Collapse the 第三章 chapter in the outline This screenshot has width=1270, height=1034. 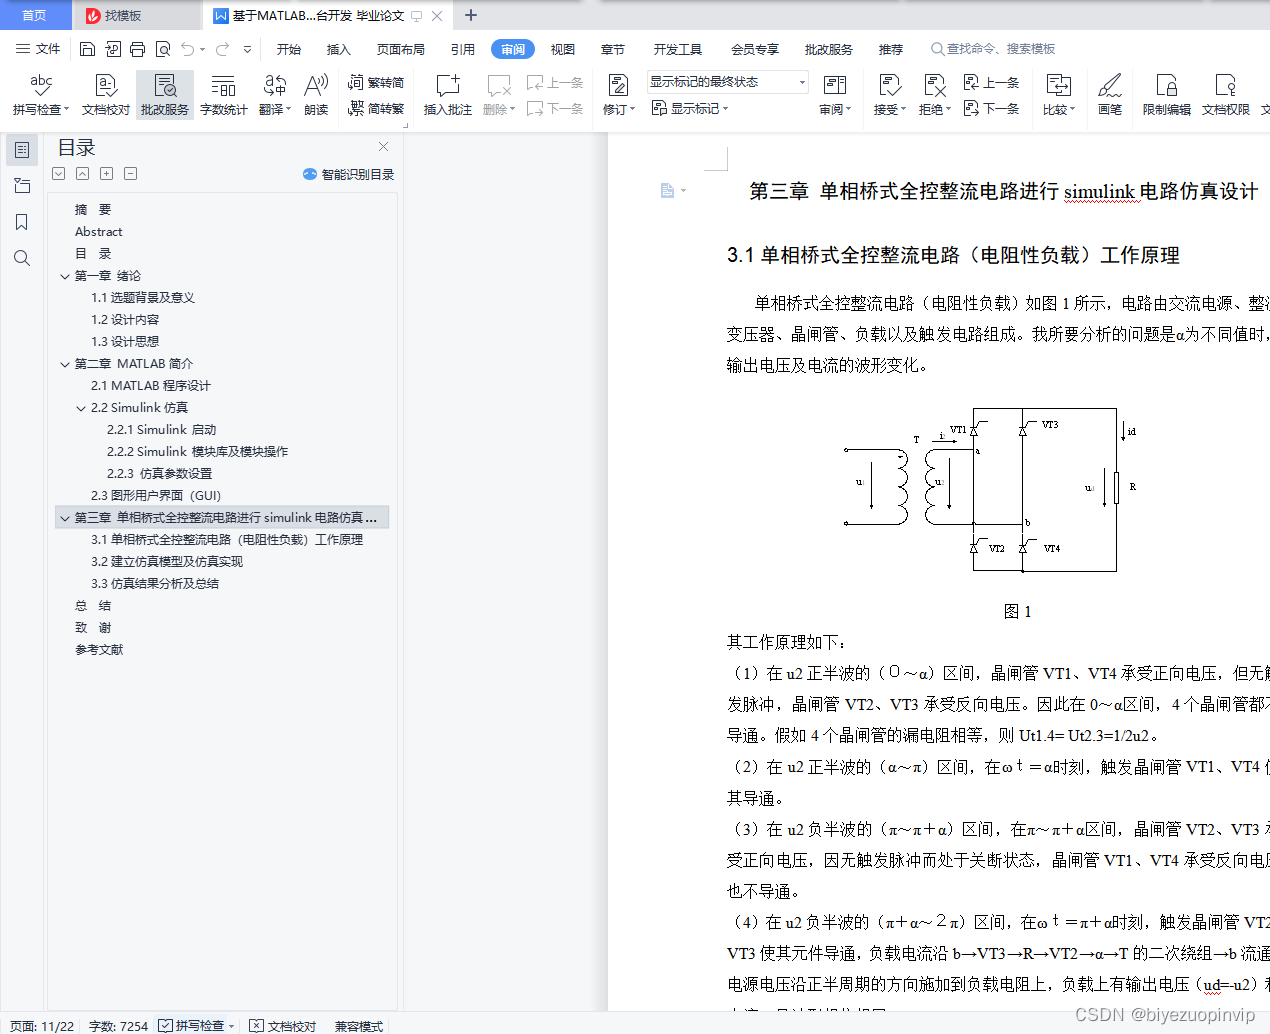click(64, 517)
